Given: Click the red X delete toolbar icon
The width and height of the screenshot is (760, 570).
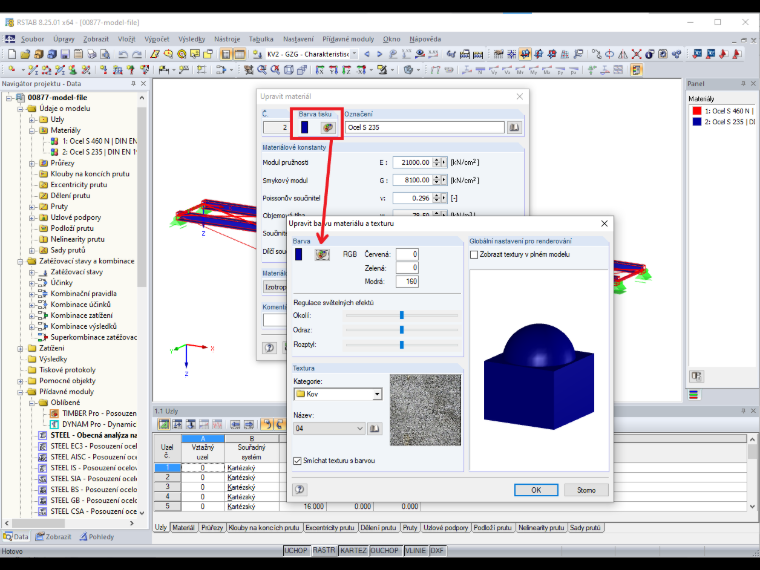Looking at the screenshot, I should coord(636,54).
